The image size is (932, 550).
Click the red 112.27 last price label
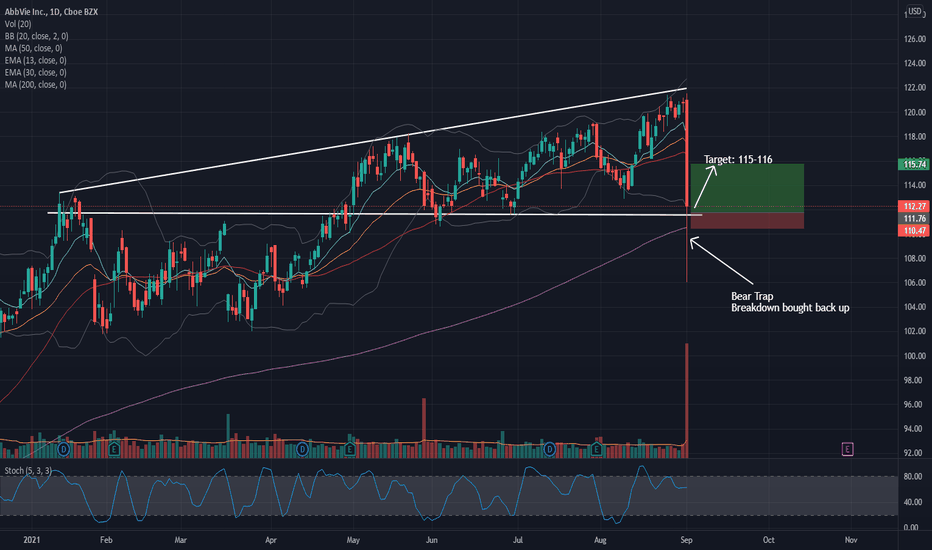point(914,206)
